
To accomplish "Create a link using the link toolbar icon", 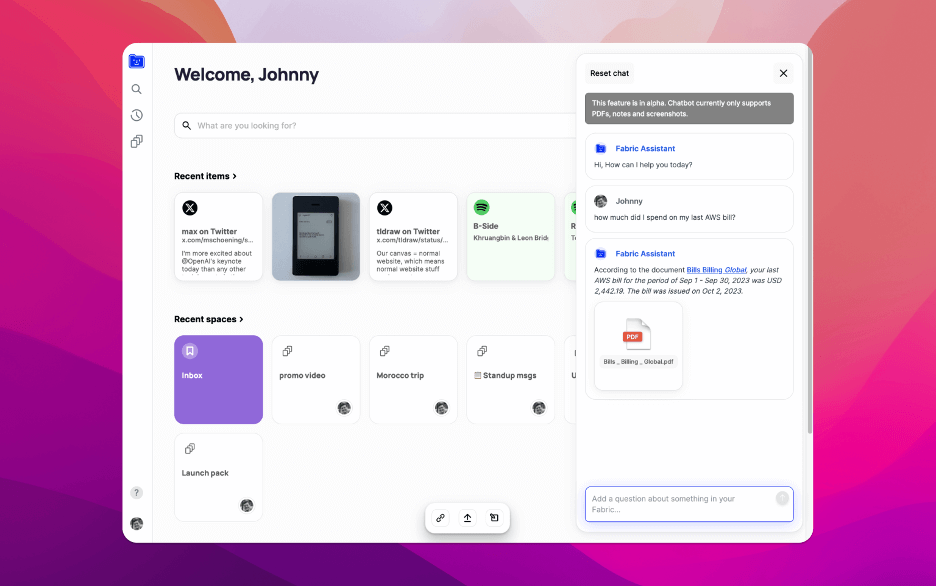I will coord(440,518).
